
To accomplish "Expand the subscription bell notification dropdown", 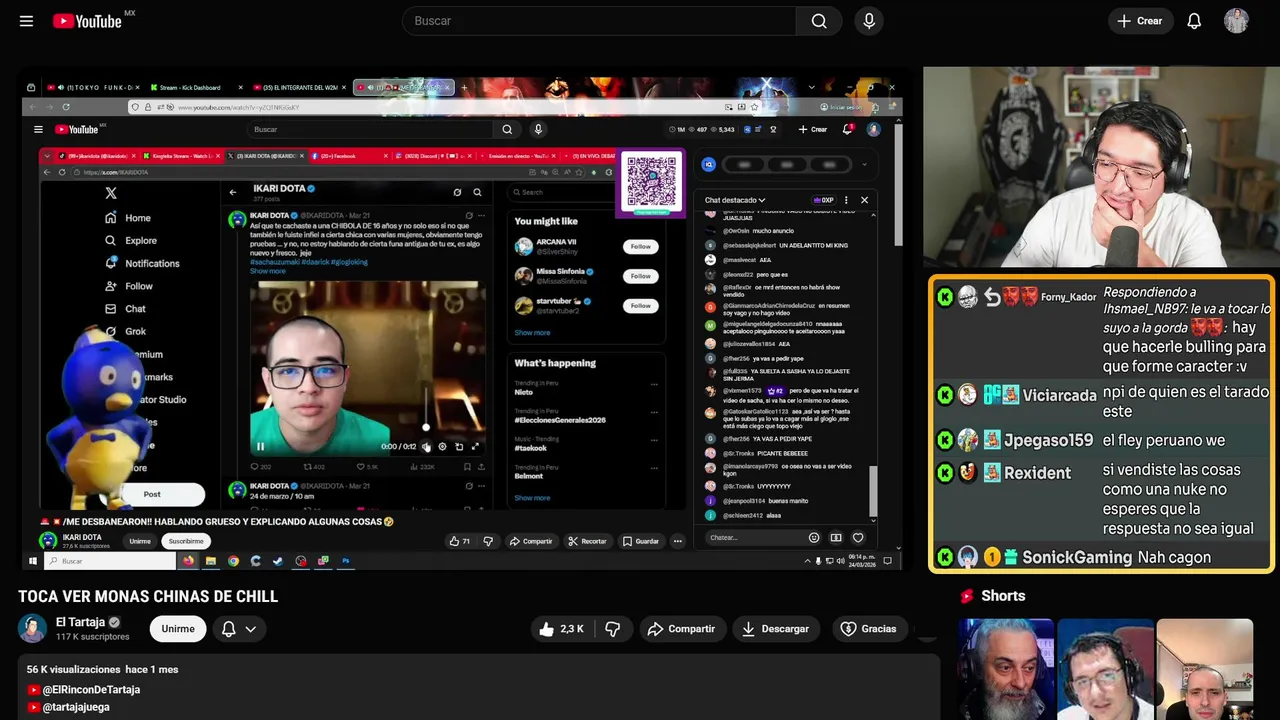I will [239, 629].
